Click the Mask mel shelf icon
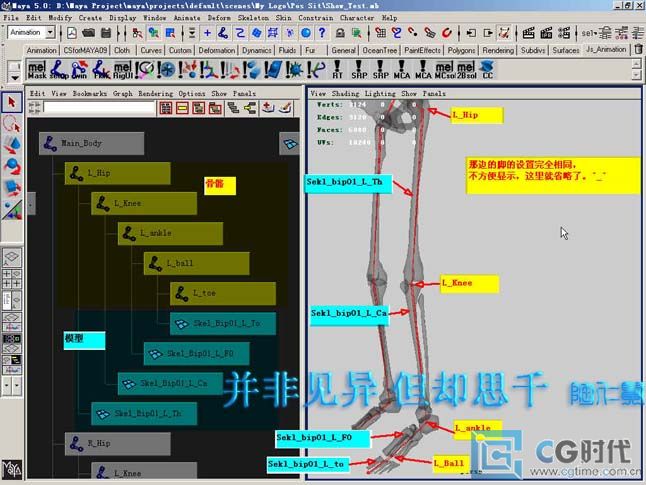Image resolution: width=646 pixels, height=485 pixels. (37, 70)
